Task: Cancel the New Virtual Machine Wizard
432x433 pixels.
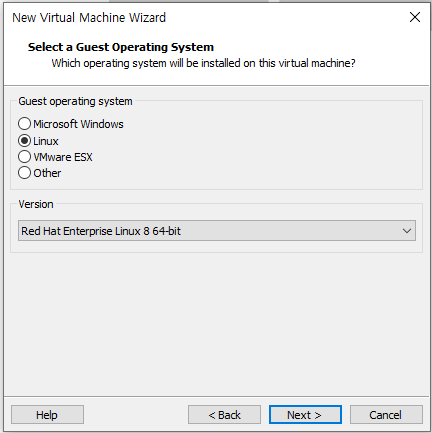Action: (x=386, y=415)
